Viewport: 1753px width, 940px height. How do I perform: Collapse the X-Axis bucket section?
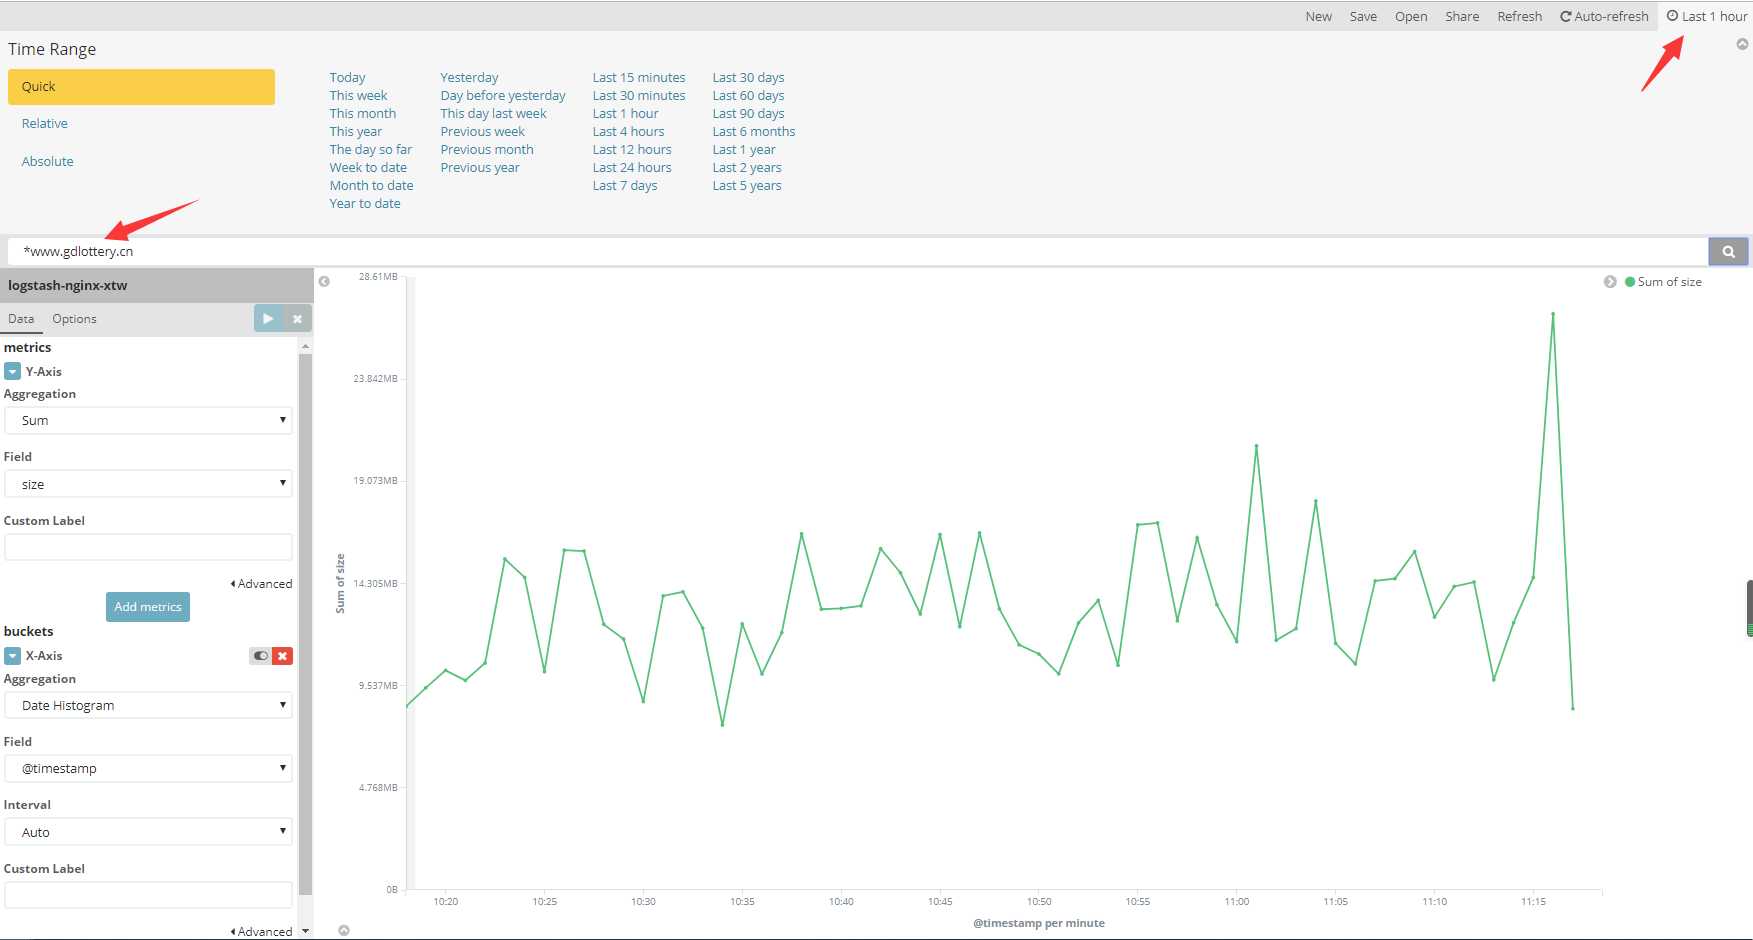(x=12, y=656)
